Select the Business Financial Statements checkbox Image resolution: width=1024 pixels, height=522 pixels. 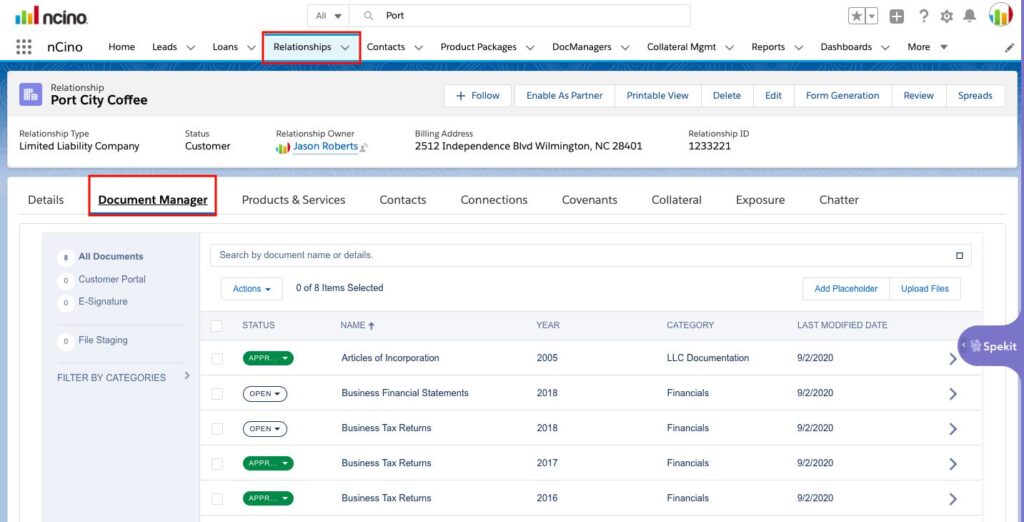217,393
